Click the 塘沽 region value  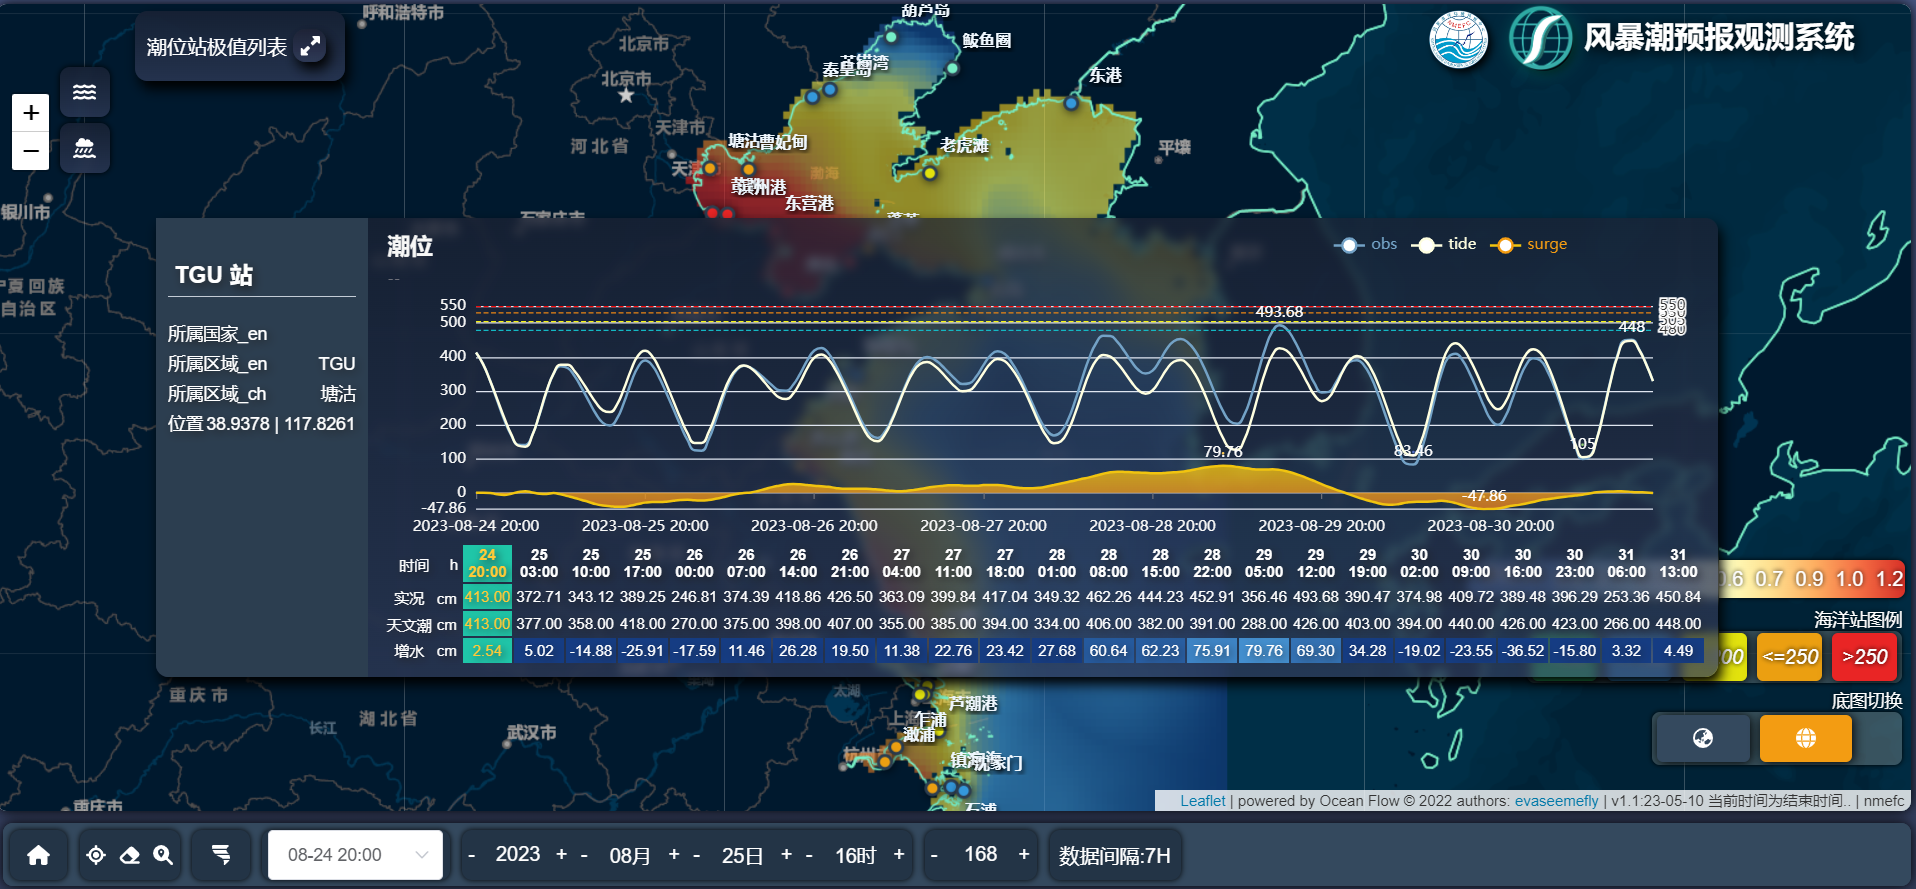pyautogui.click(x=338, y=394)
